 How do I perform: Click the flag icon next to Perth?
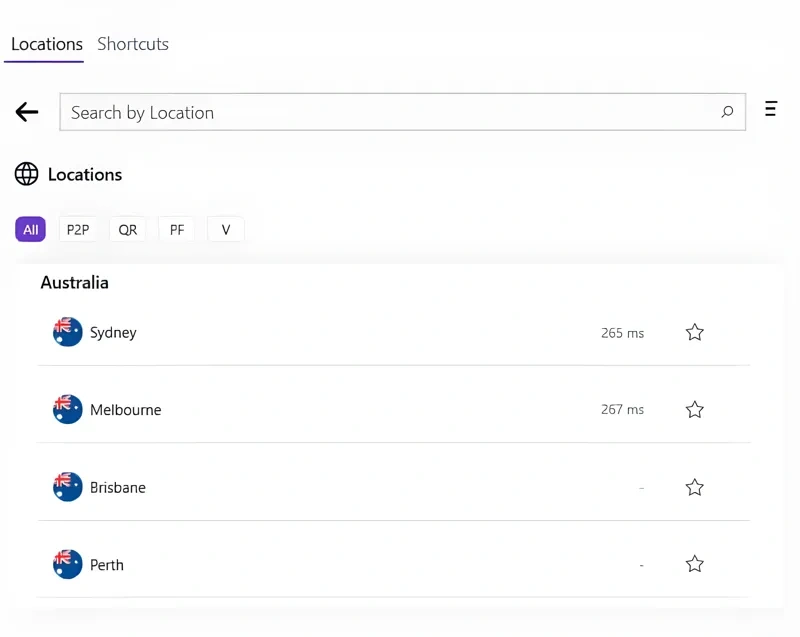(67, 563)
